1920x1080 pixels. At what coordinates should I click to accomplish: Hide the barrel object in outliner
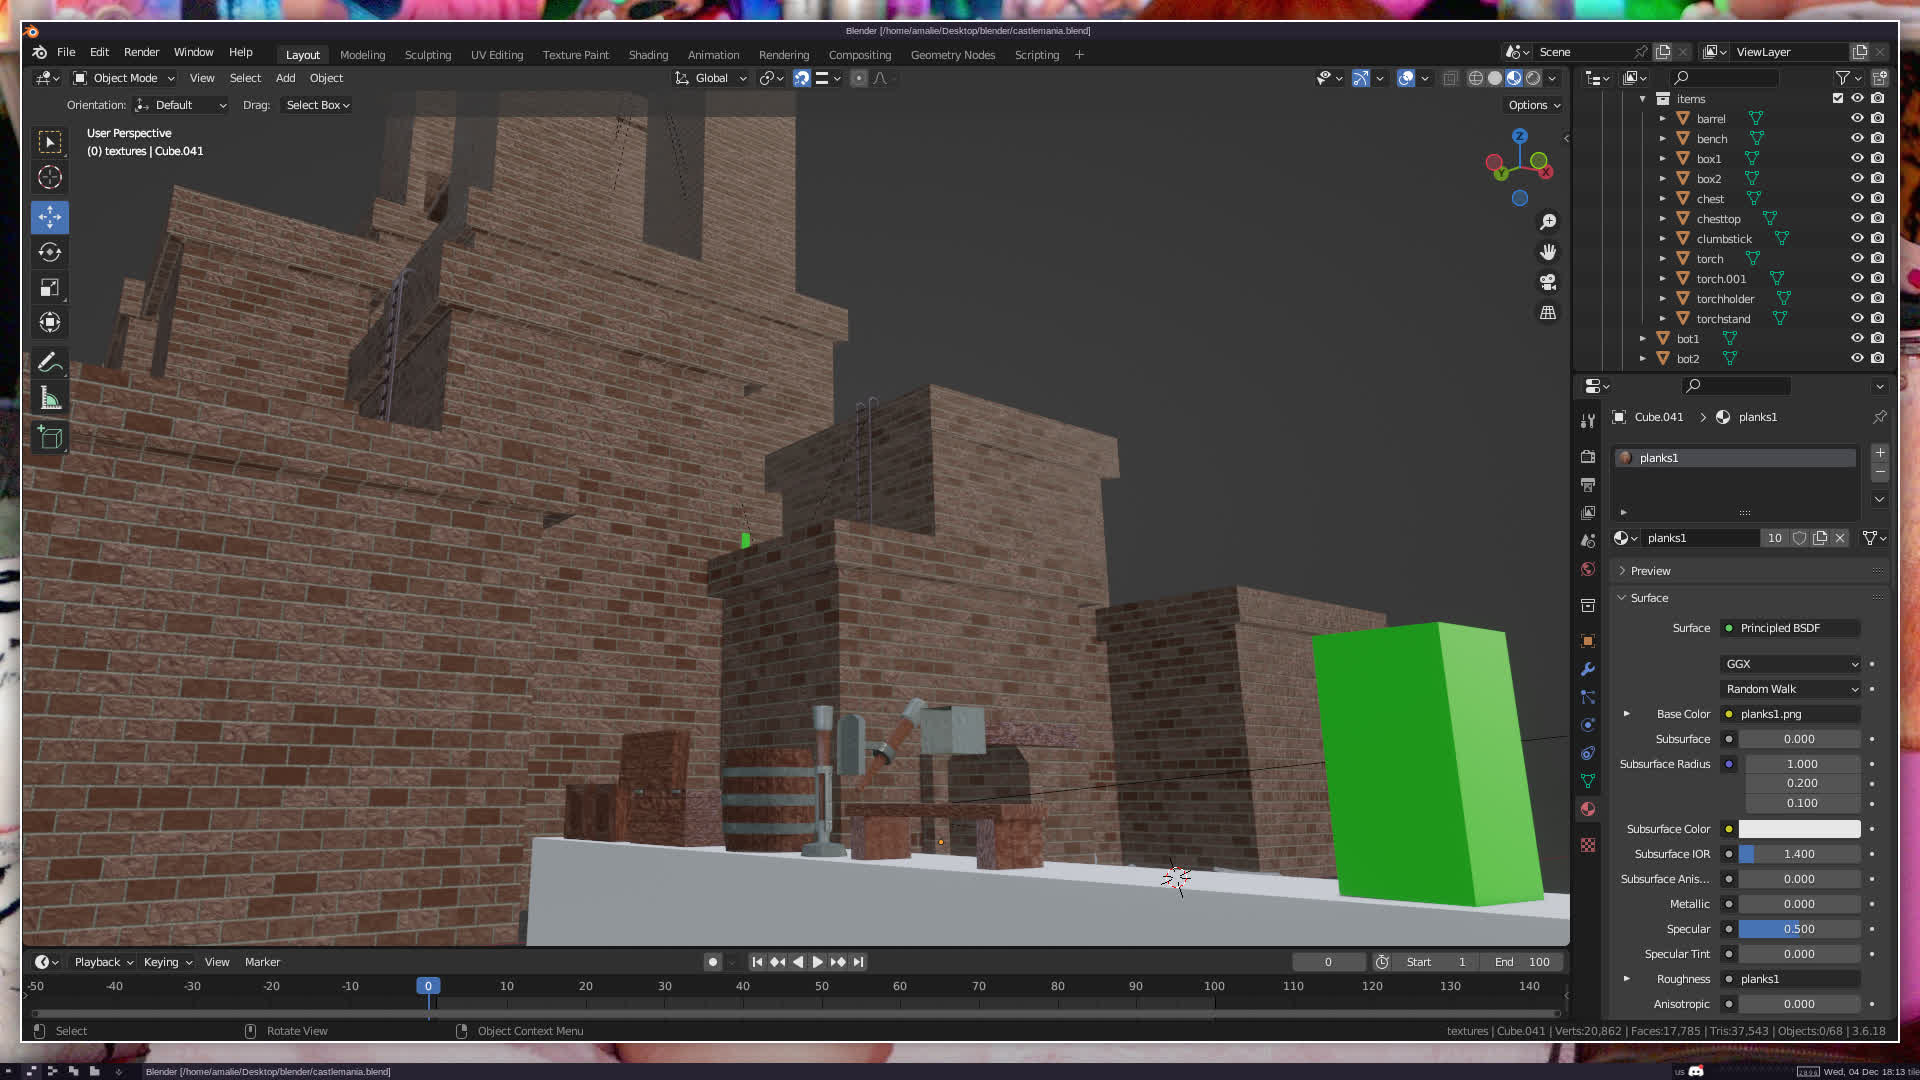click(1857, 118)
